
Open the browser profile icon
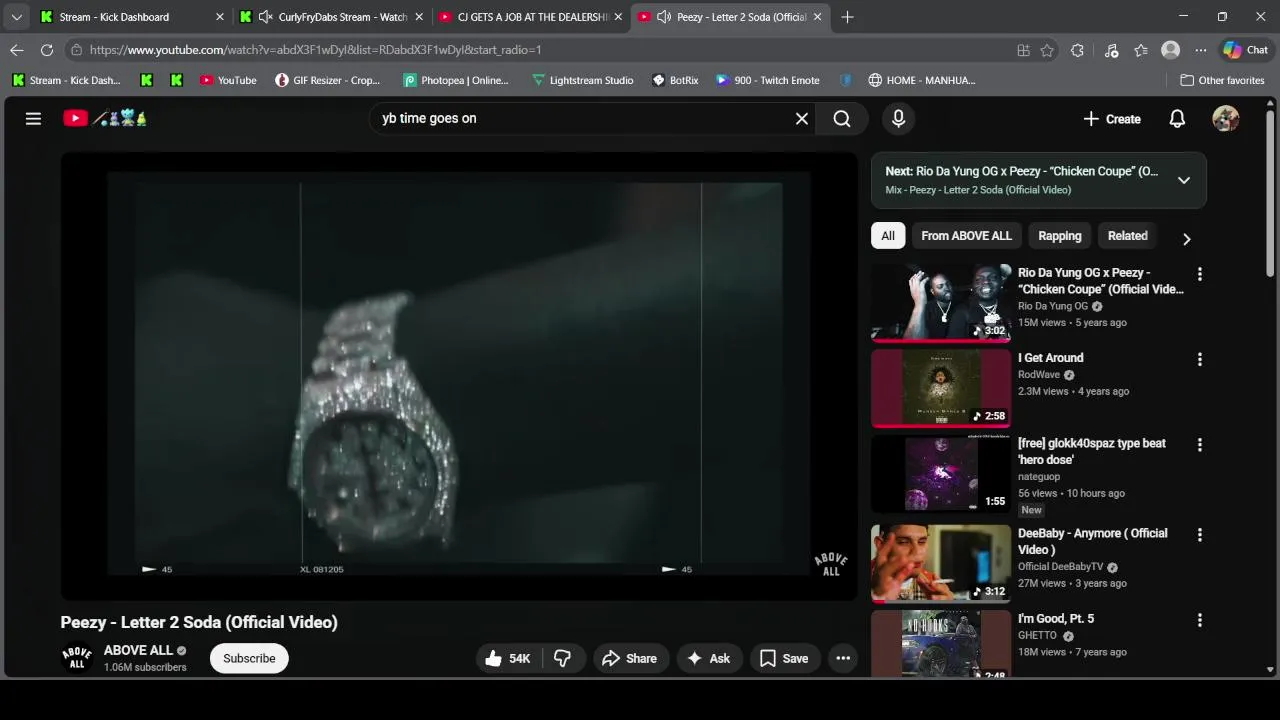[x=1170, y=50]
